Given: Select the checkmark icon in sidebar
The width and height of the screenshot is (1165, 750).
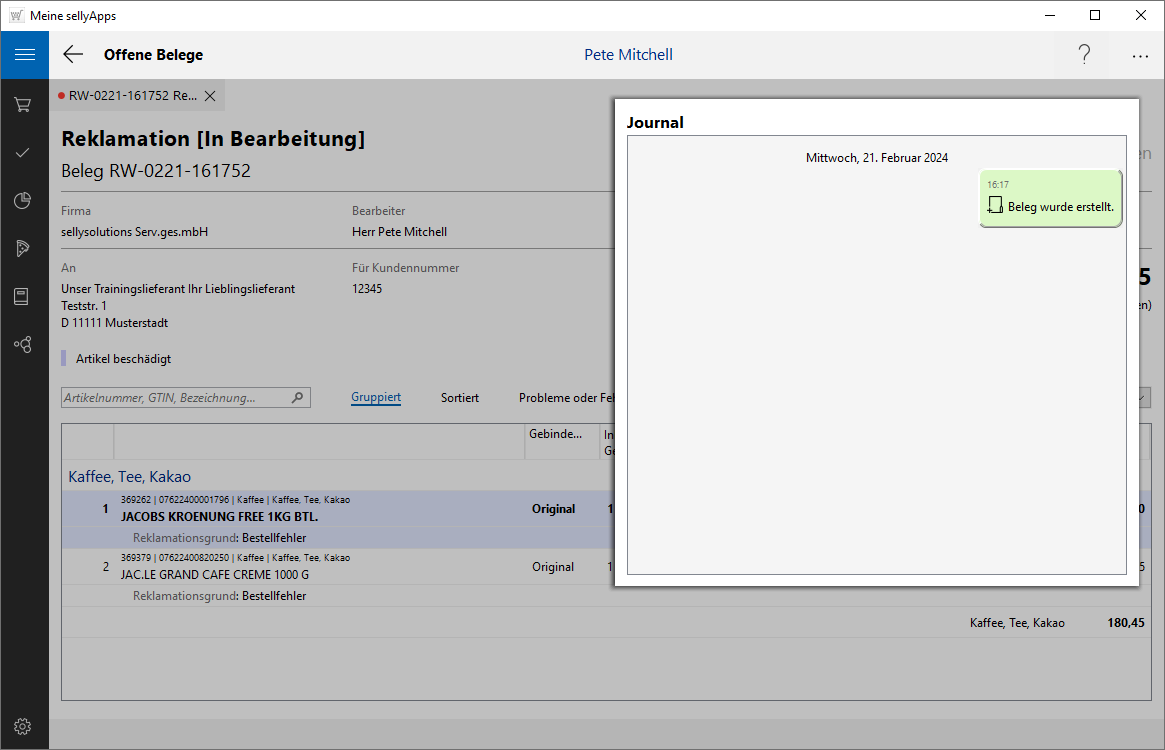Looking at the screenshot, I should click(23, 152).
